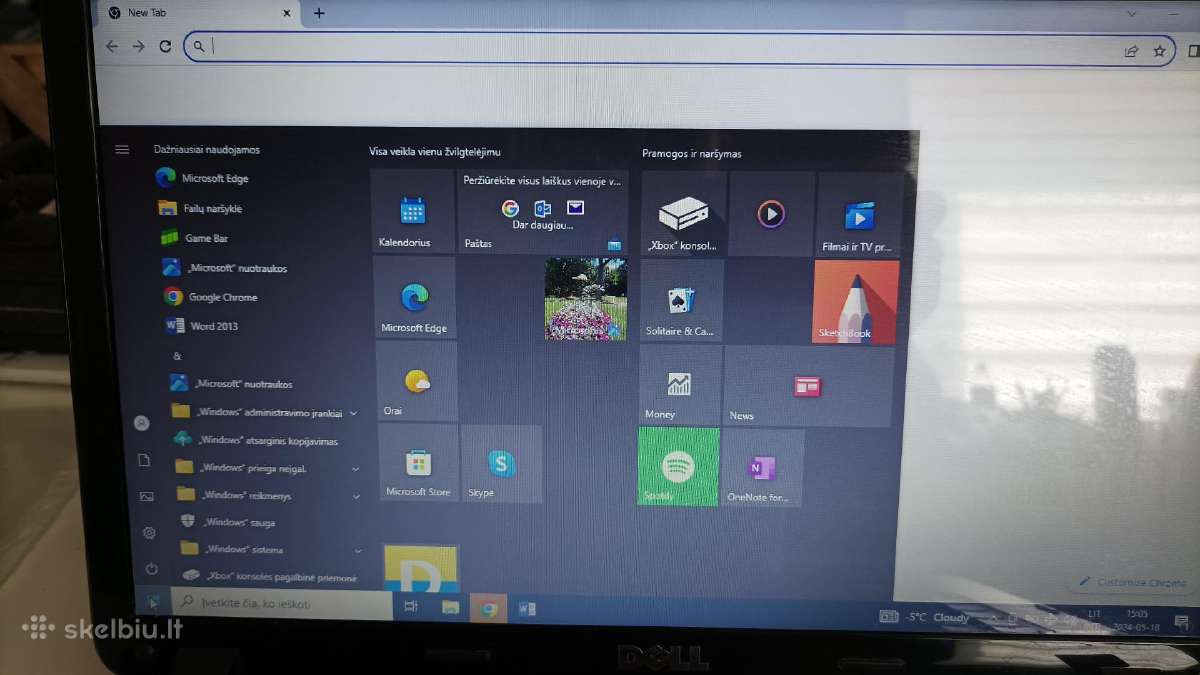Click the share icon in Chrome address bar
This screenshot has height=675, width=1200.
[1131, 51]
